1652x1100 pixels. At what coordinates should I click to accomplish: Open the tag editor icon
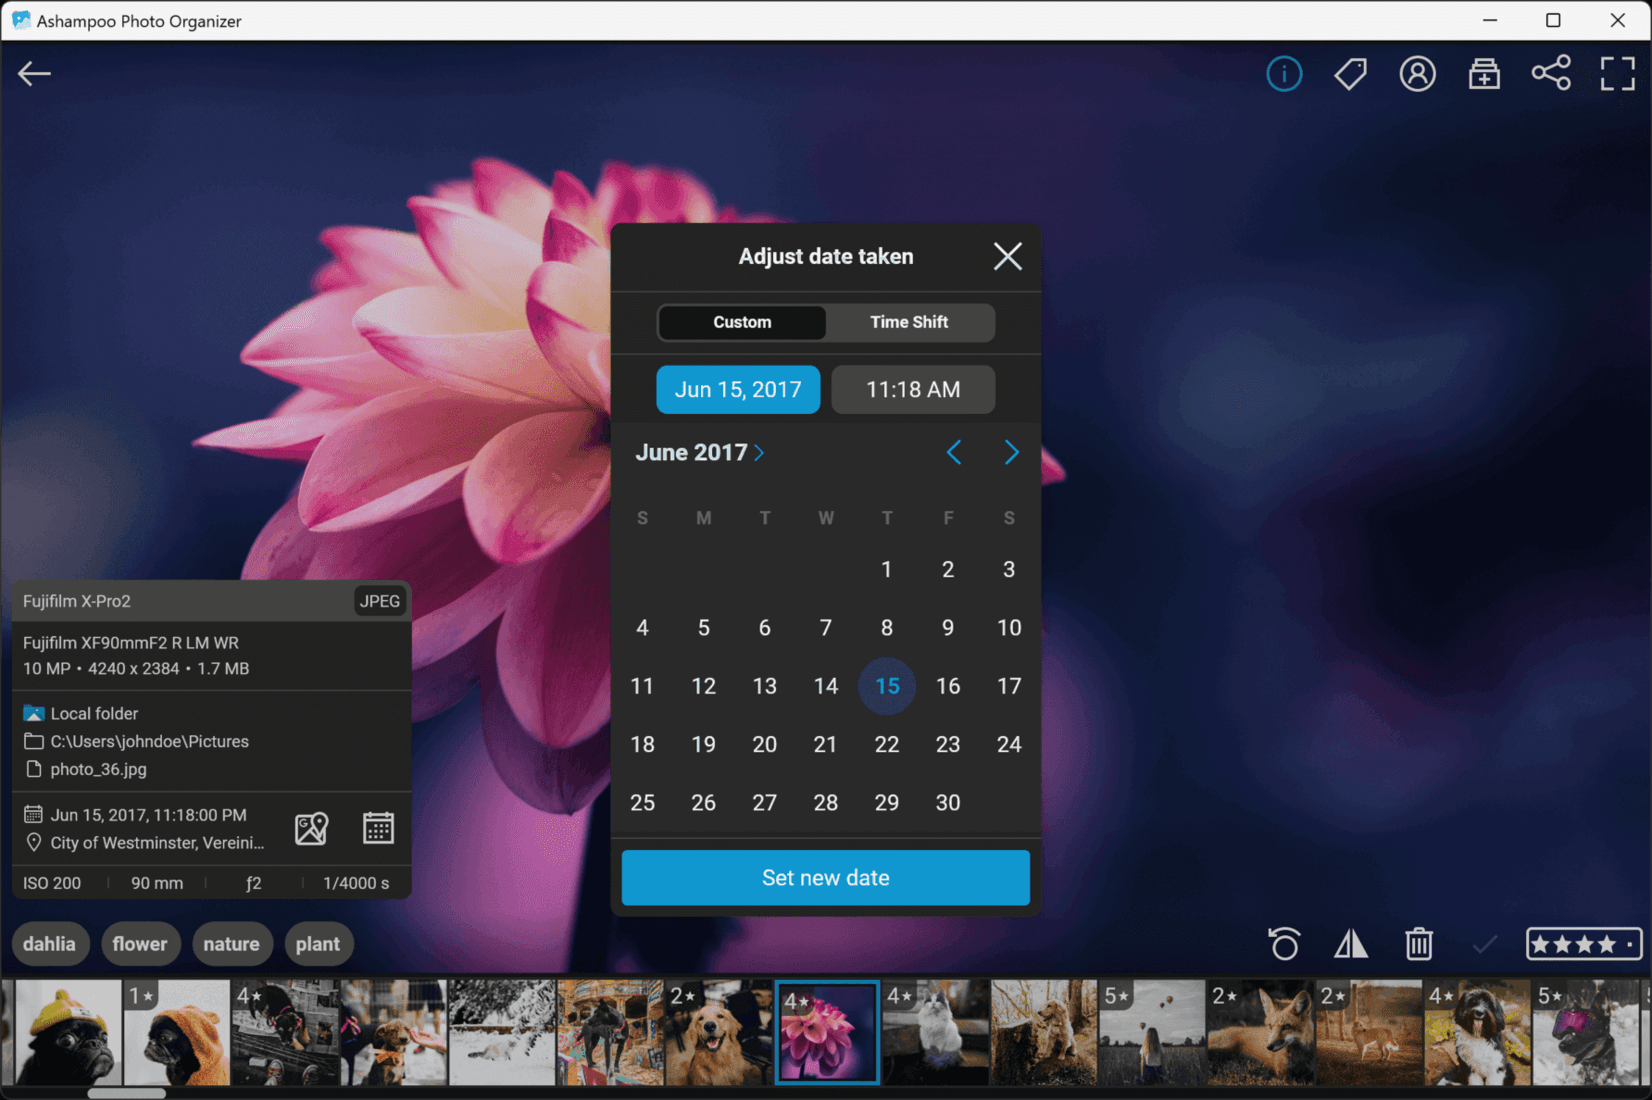tap(1351, 73)
